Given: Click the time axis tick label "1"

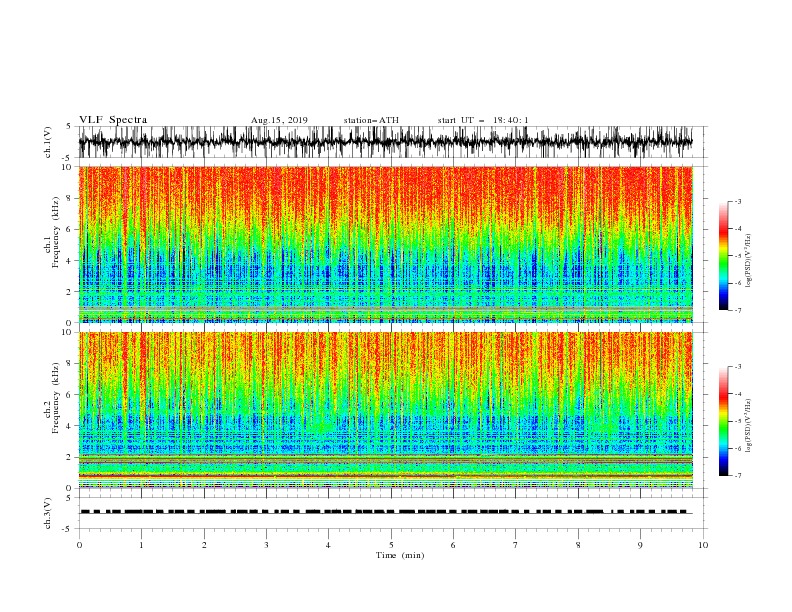Looking at the screenshot, I should point(141,545).
